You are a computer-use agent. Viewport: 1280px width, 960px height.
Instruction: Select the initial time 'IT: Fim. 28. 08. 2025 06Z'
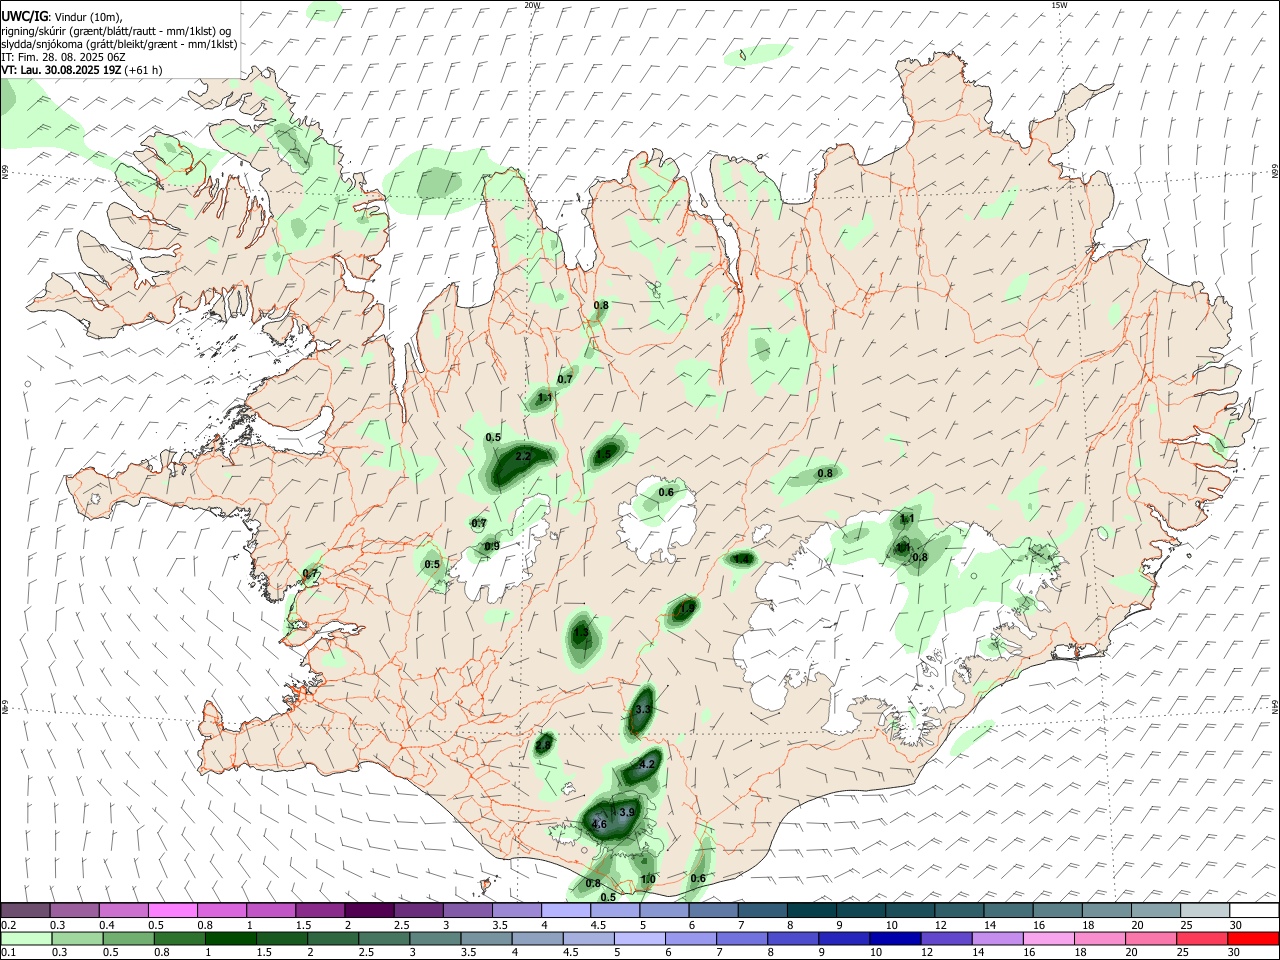tap(63, 57)
